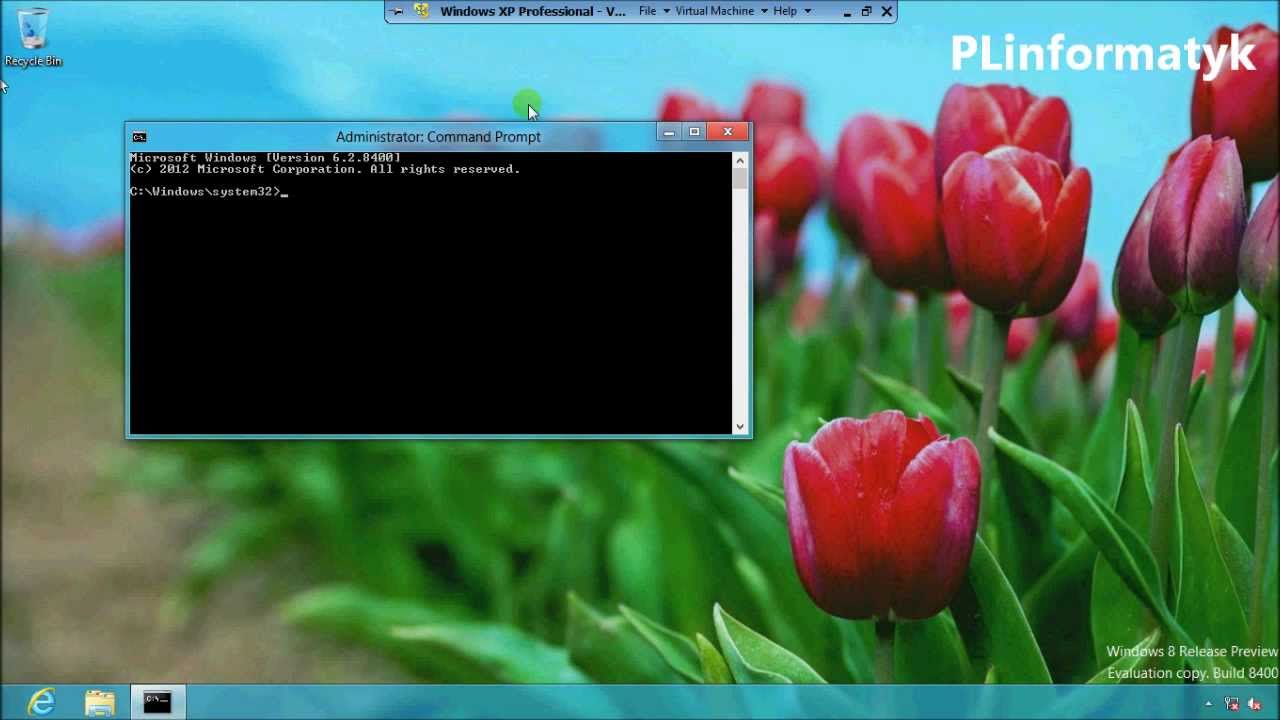Open File Explorer from the taskbar
1280x720 pixels.
tap(100, 702)
